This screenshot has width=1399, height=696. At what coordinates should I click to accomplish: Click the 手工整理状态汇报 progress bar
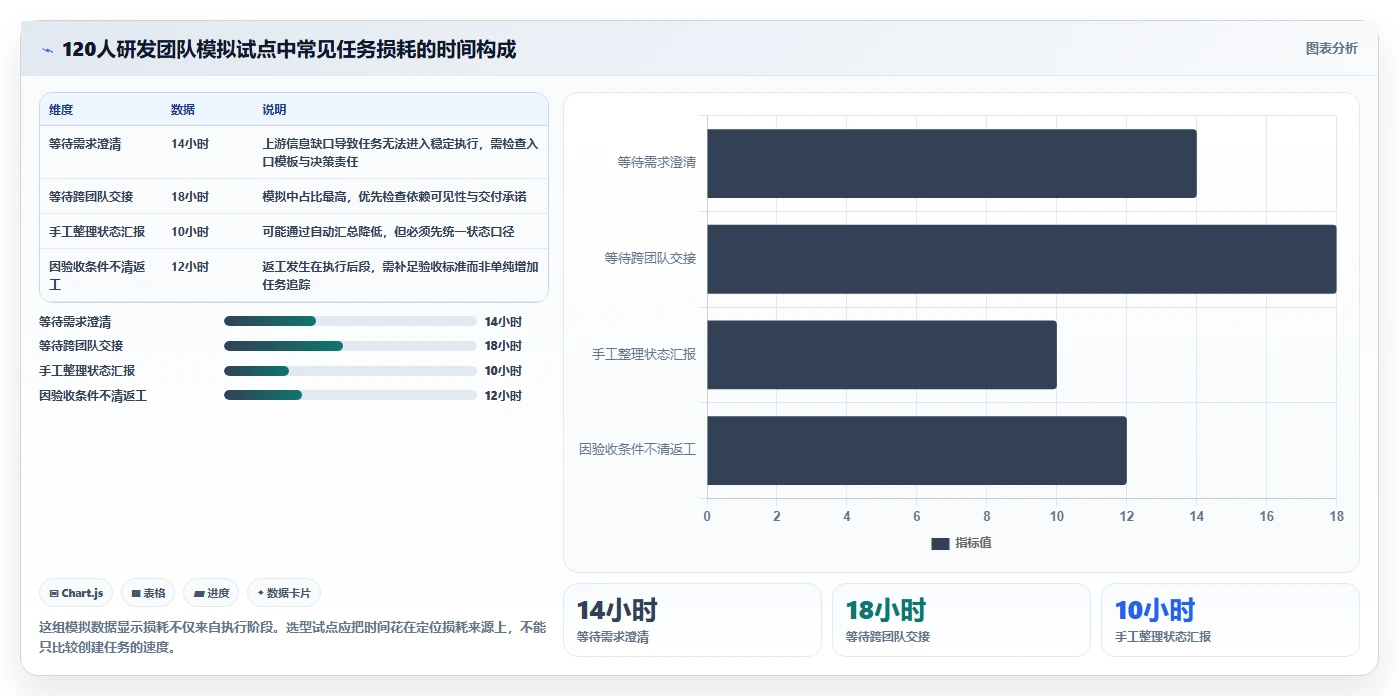(x=350, y=371)
